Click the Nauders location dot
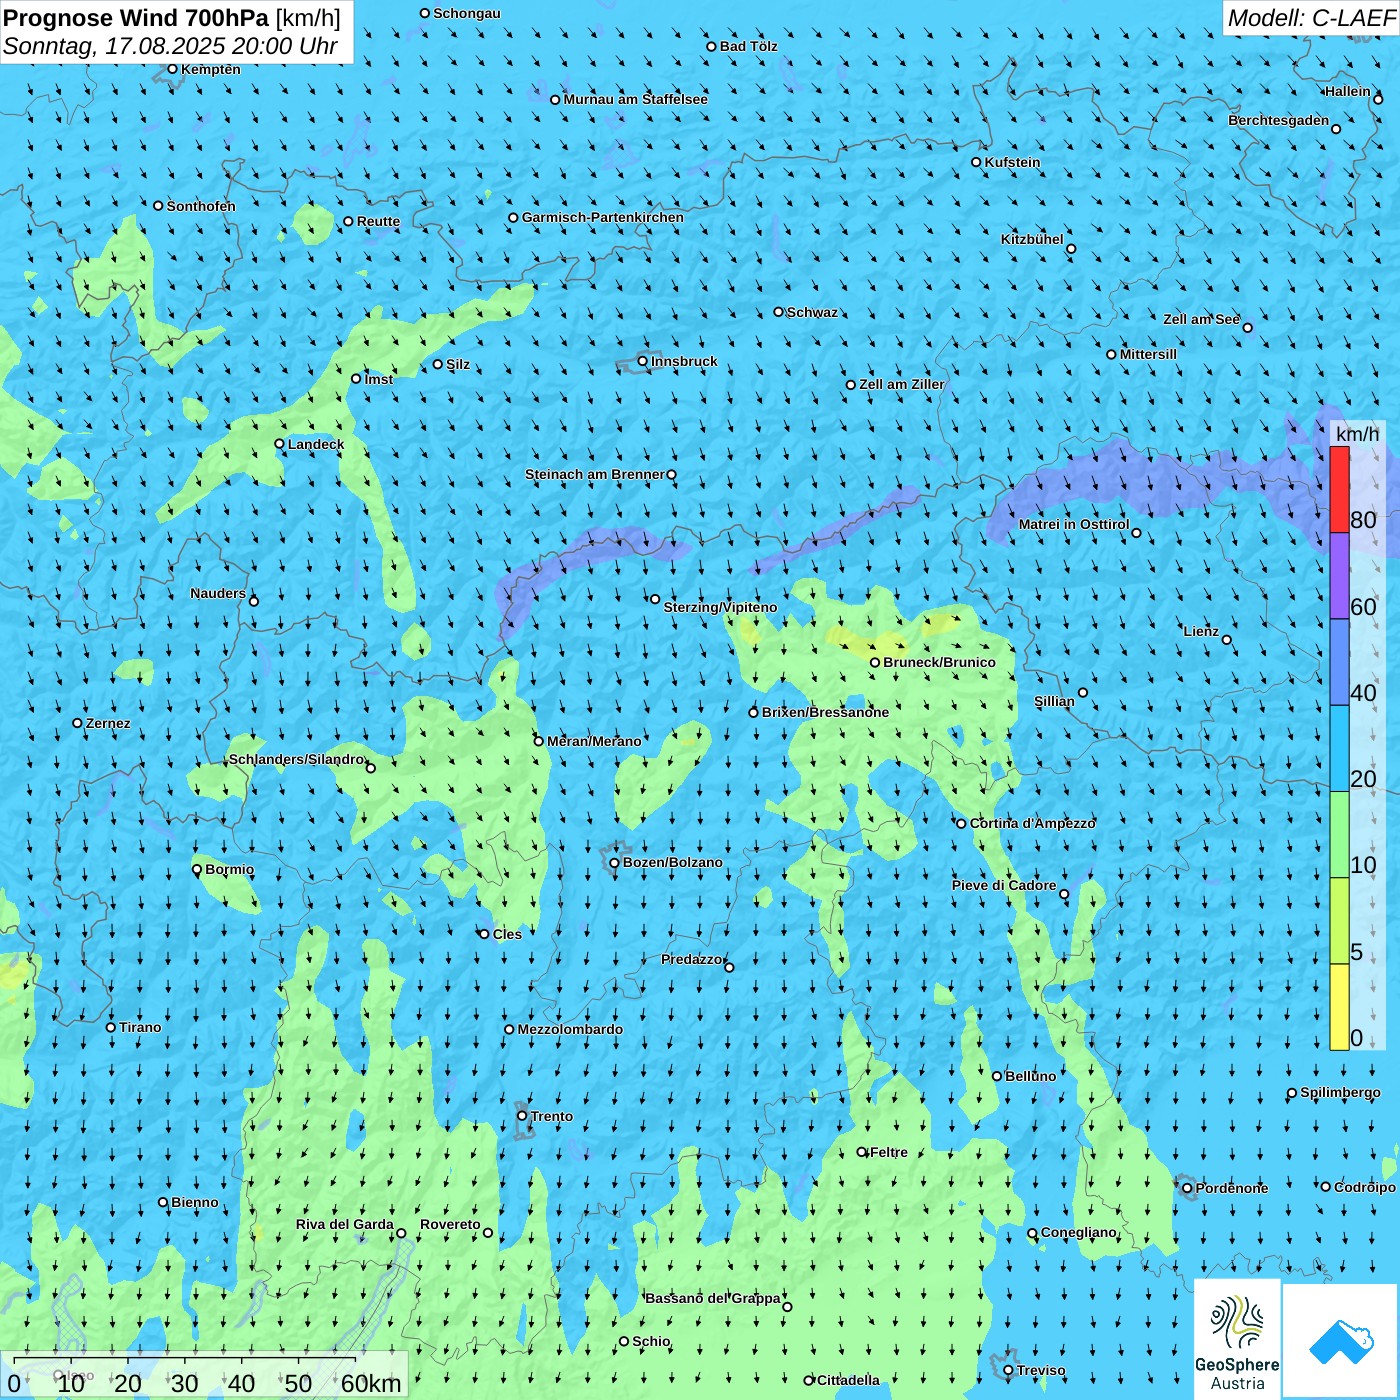 [x=254, y=601]
